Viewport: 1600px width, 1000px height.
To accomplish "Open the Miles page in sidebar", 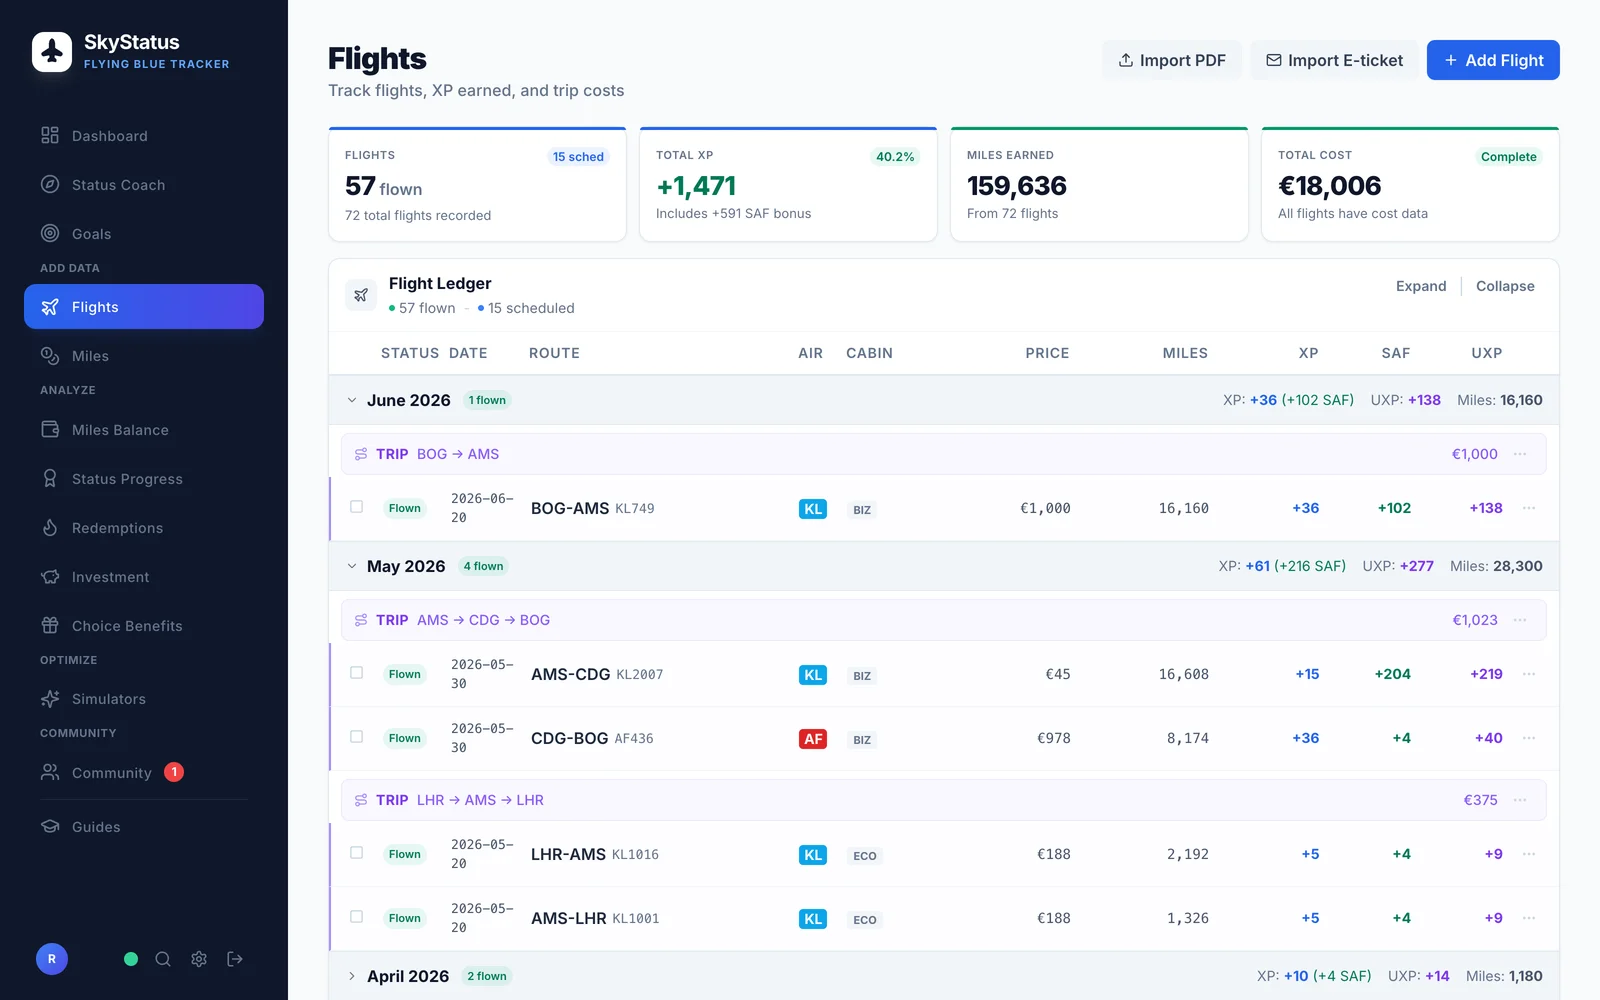I will click(x=144, y=356).
